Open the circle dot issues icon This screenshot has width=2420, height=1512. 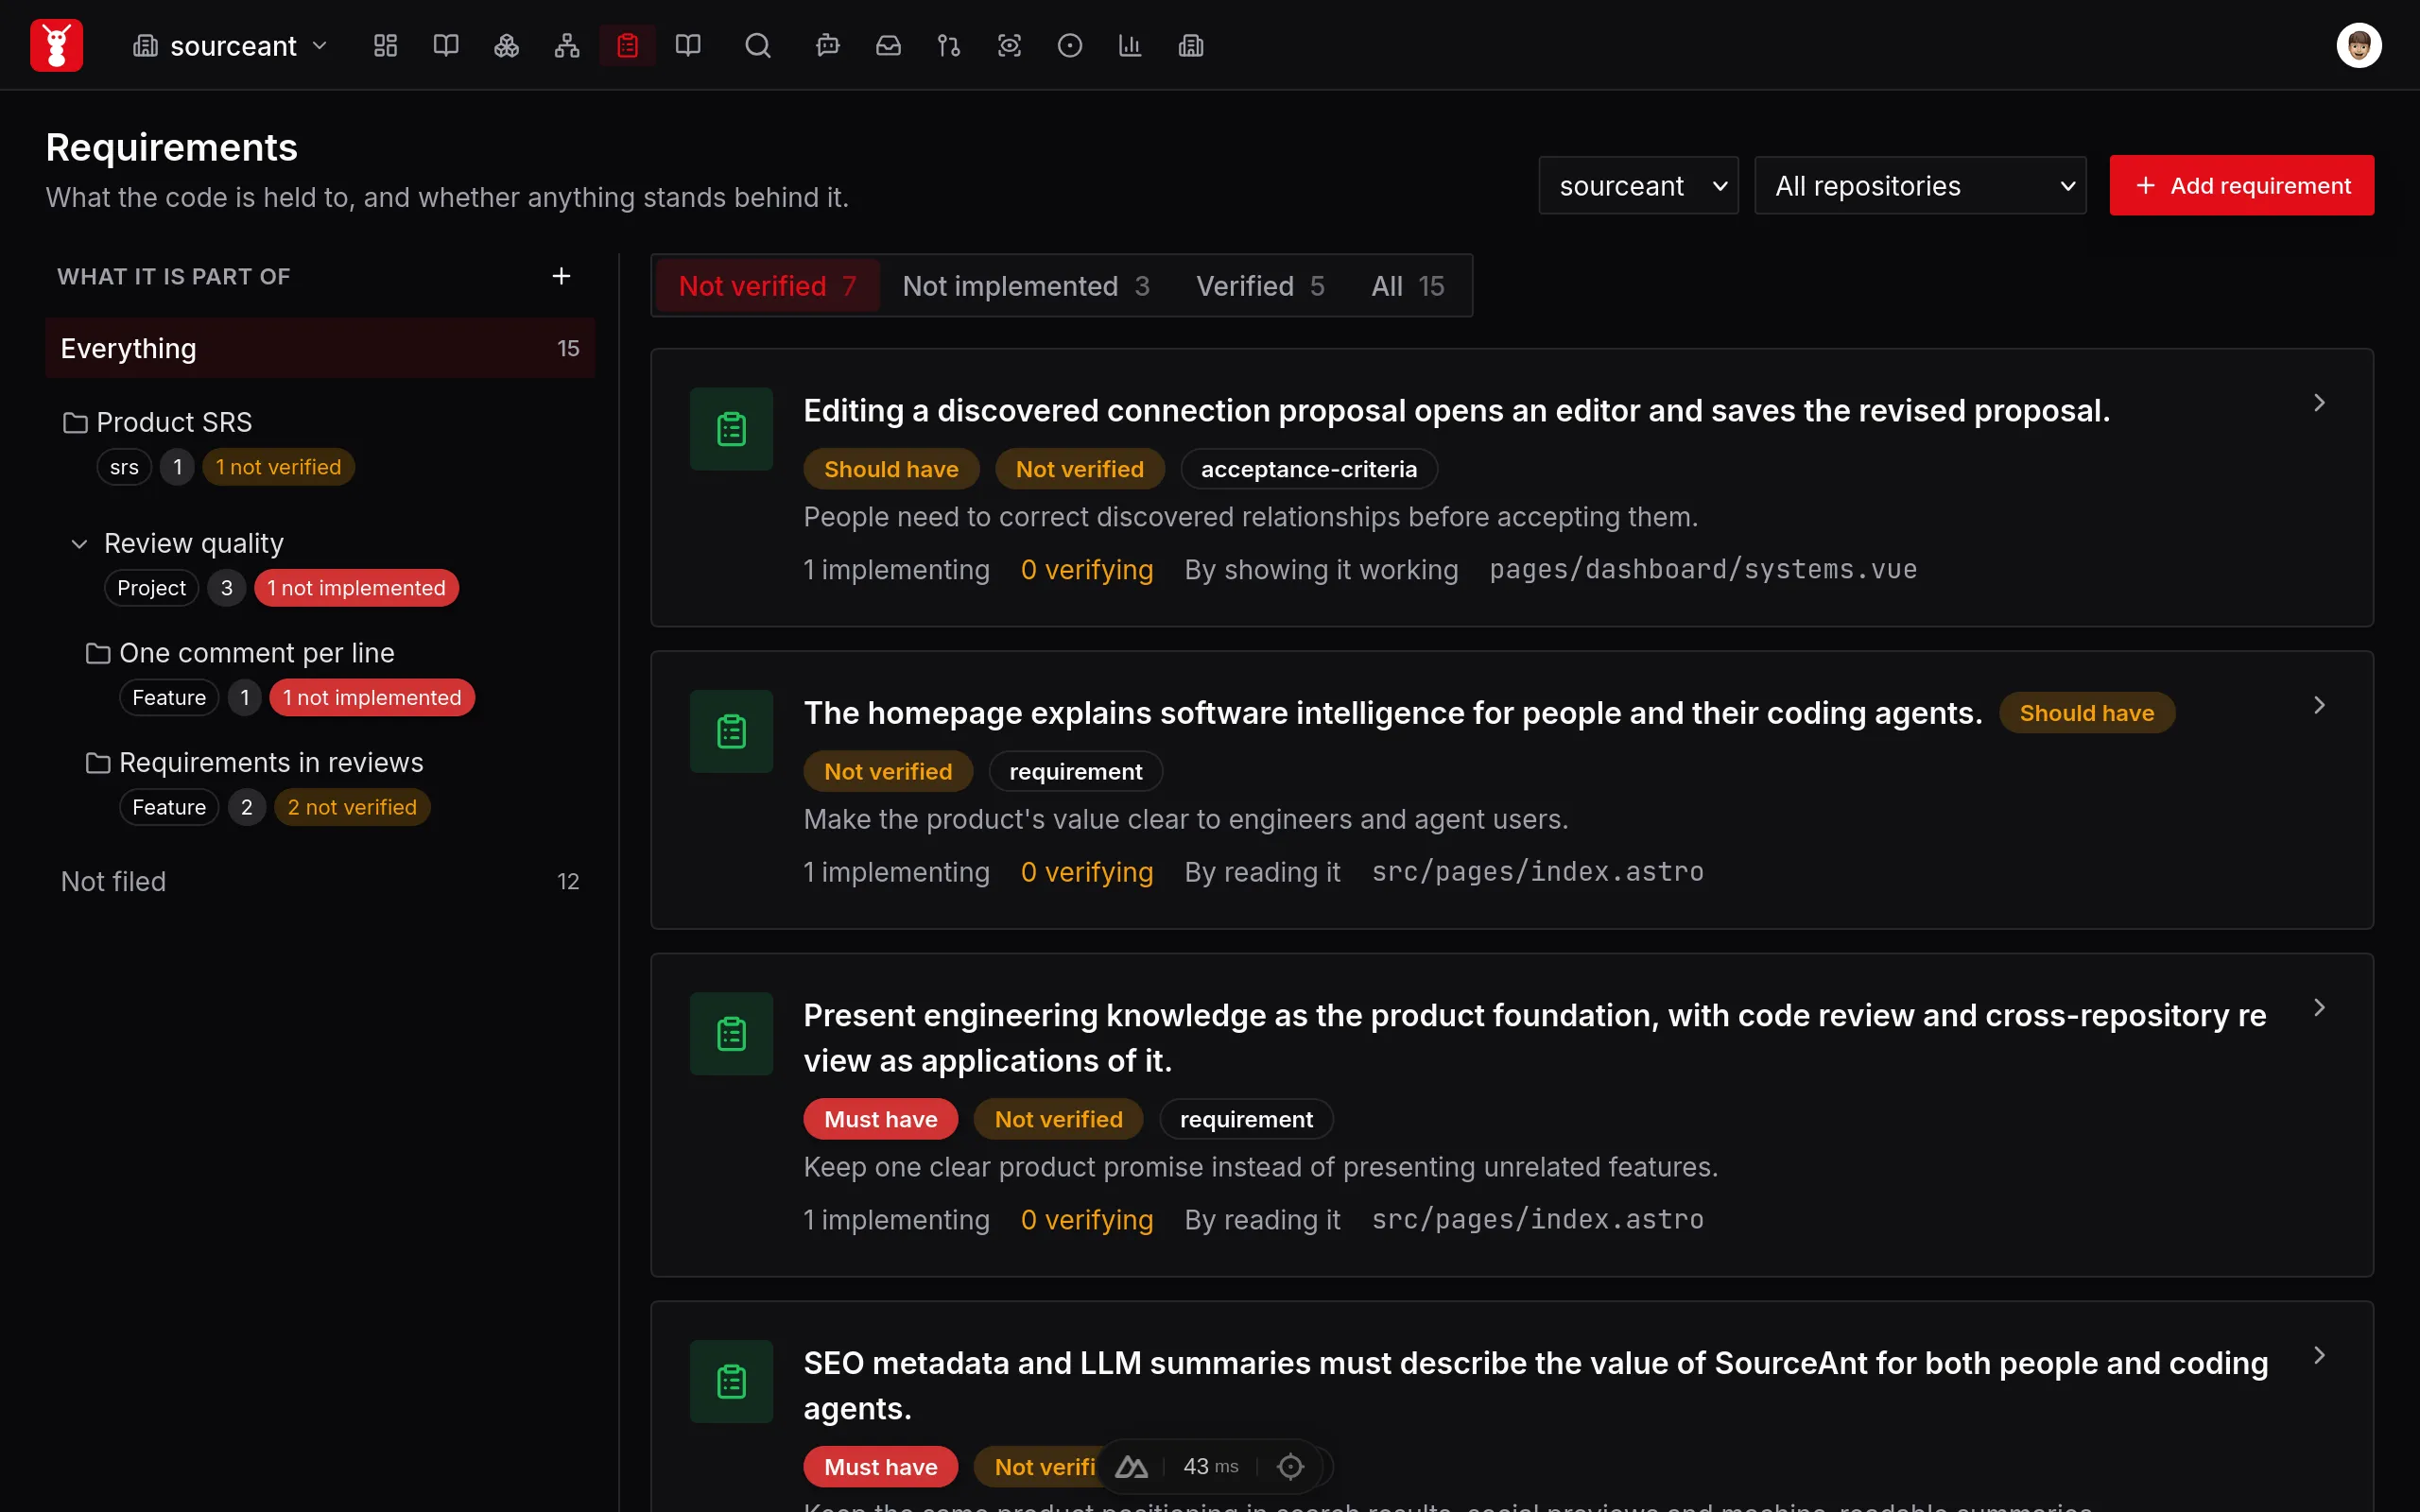click(x=1070, y=45)
